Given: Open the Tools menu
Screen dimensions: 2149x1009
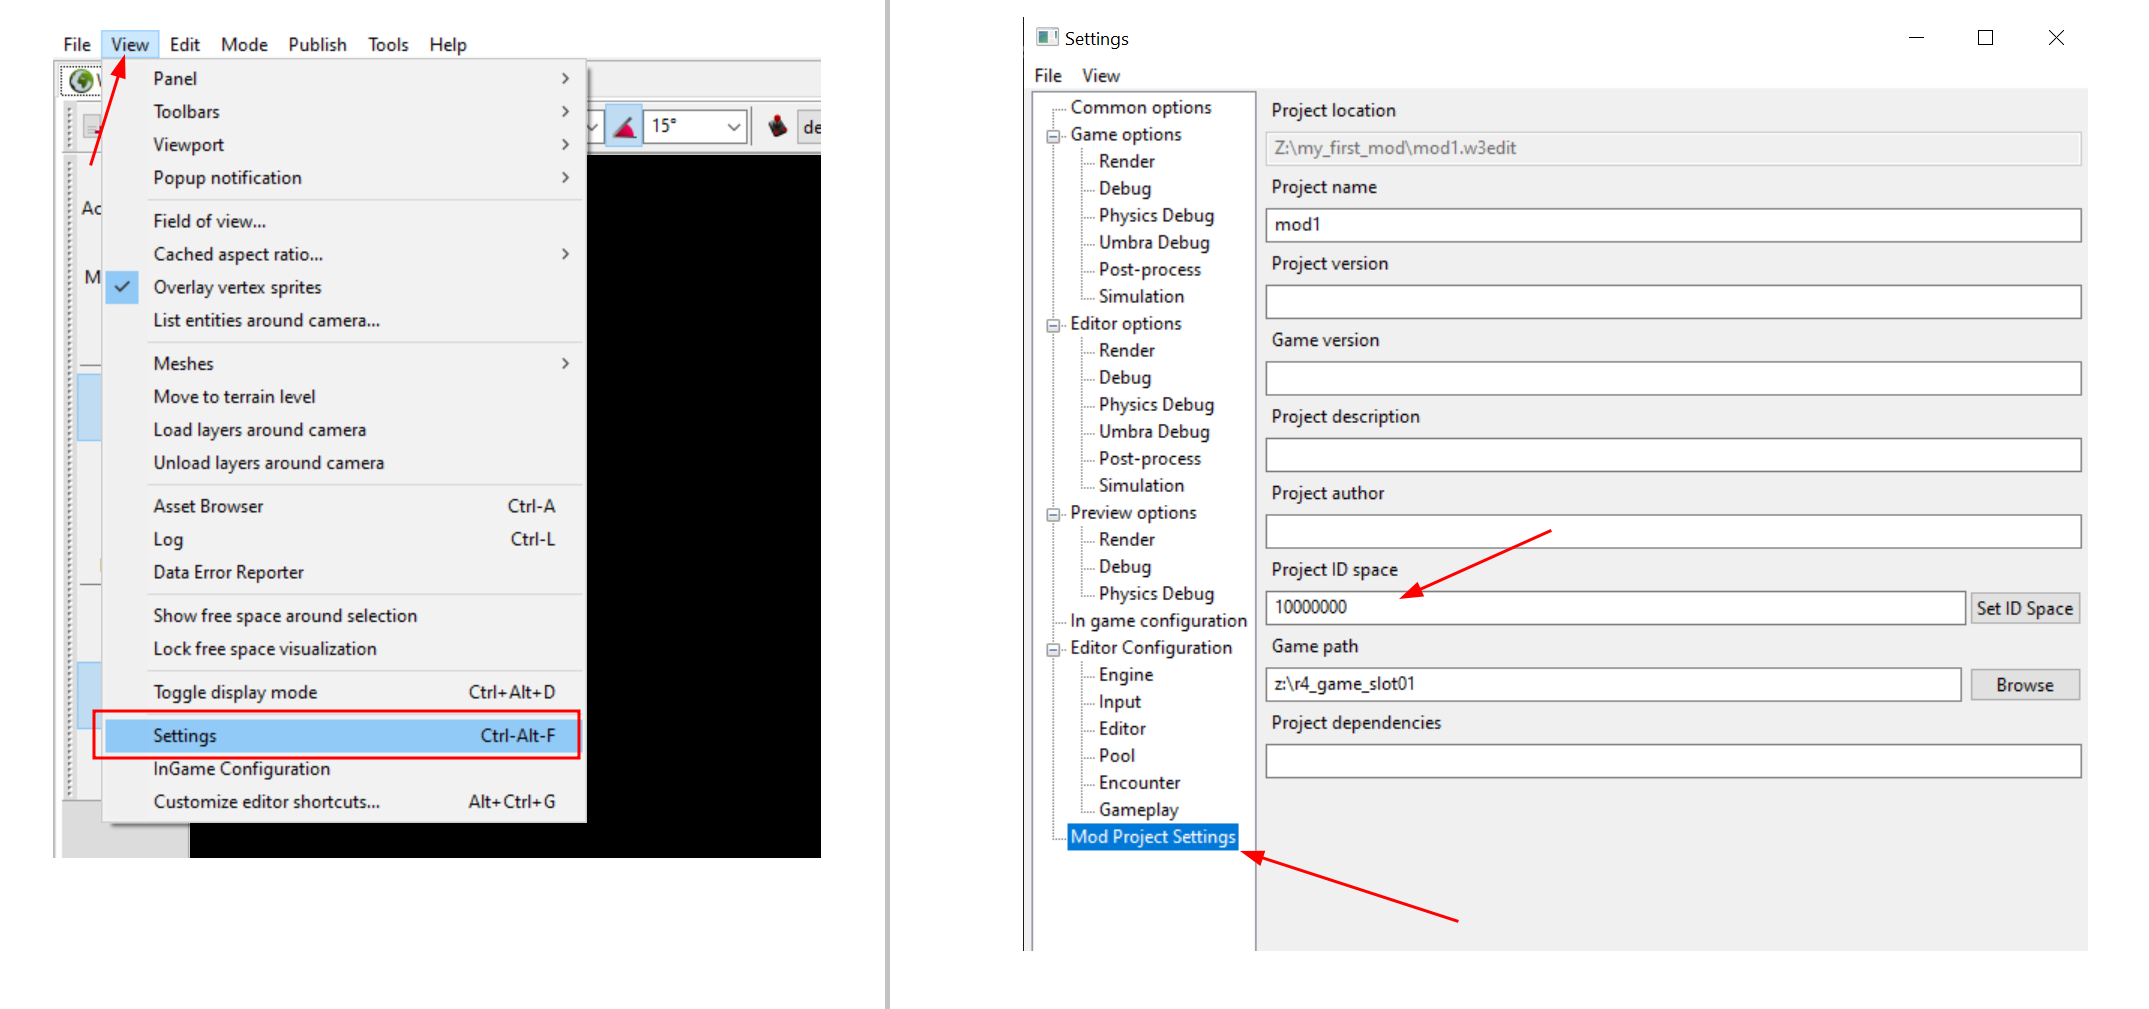Looking at the screenshot, I should coord(388,44).
